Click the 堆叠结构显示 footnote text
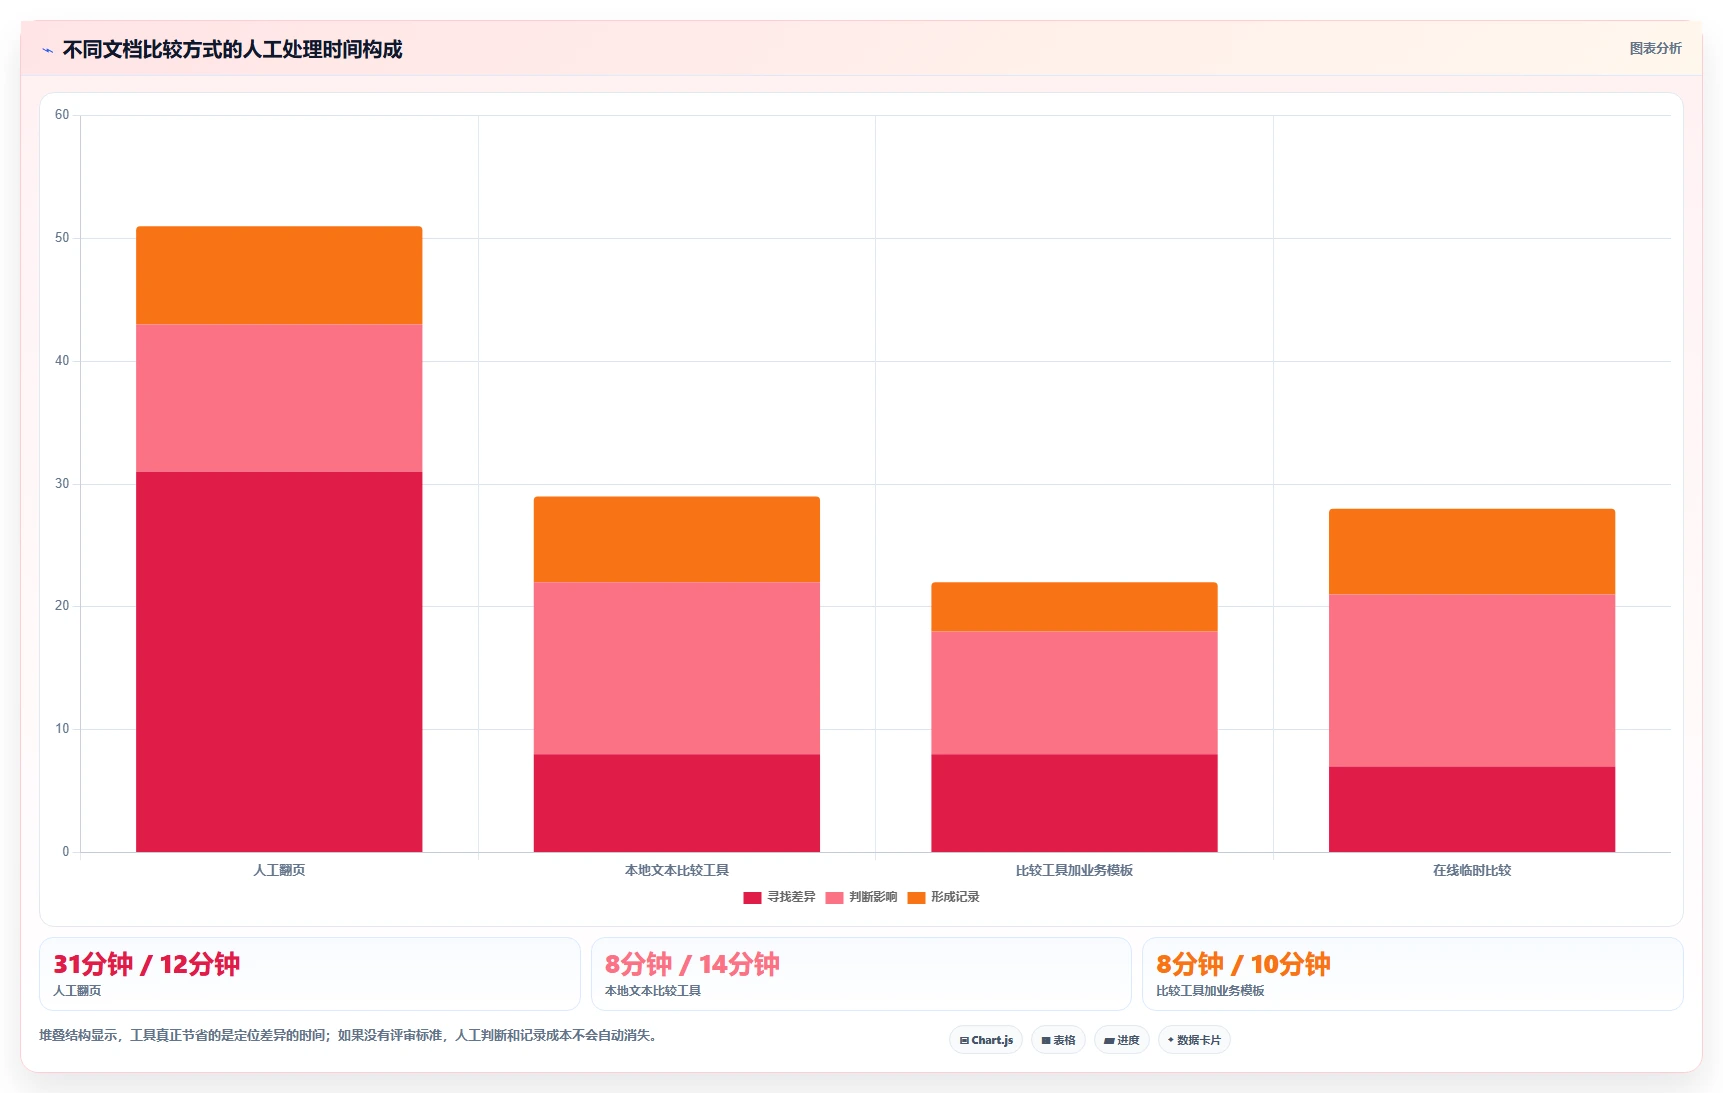This screenshot has width=1723, height=1093. 350,1035
